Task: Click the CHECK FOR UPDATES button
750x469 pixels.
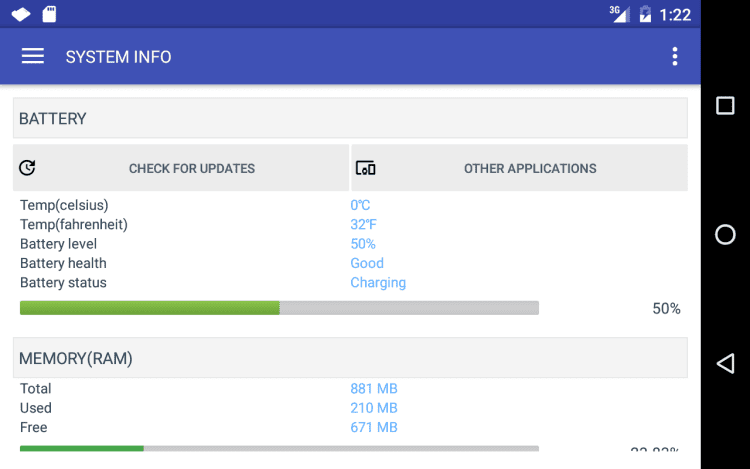Action: pyautogui.click(x=192, y=168)
